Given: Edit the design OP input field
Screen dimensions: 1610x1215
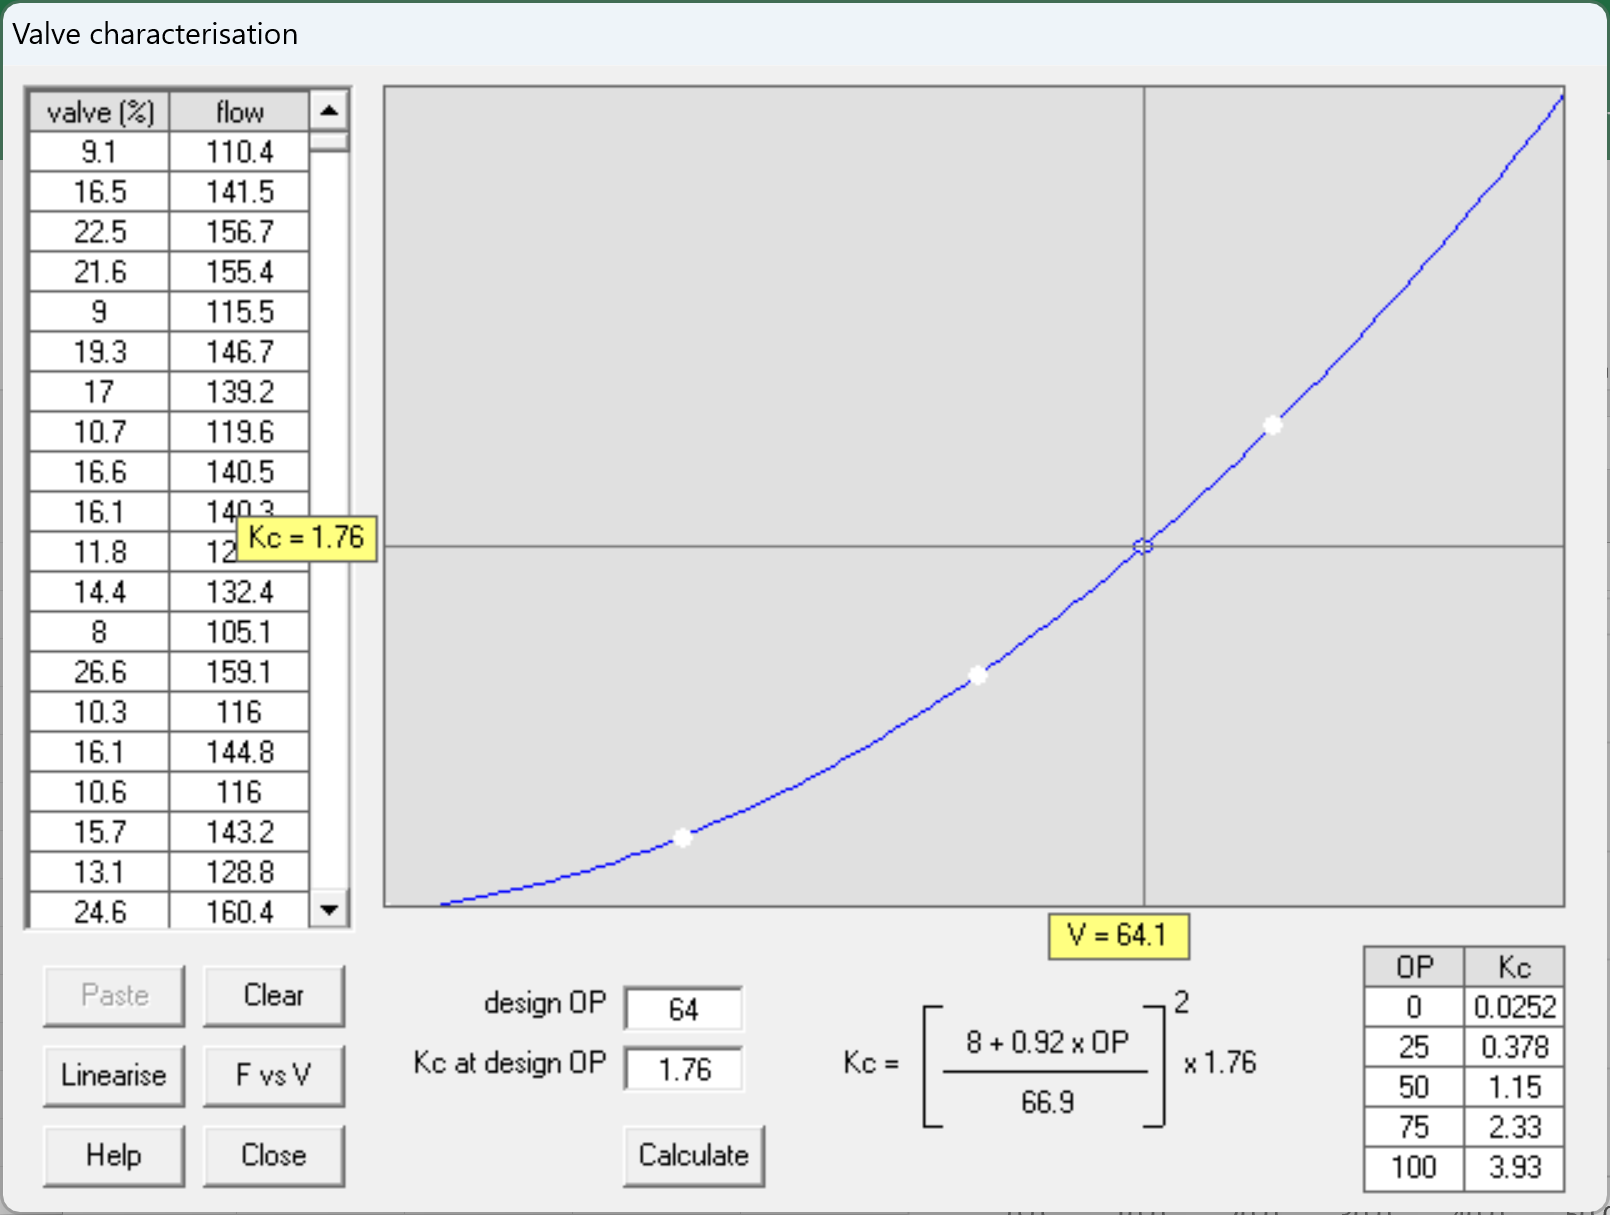Looking at the screenshot, I should click(683, 1008).
